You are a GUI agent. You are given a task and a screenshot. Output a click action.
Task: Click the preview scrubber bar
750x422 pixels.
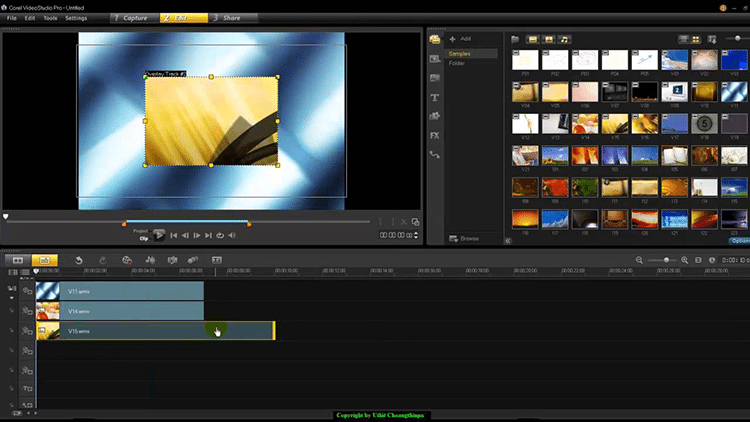coord(188,222)
